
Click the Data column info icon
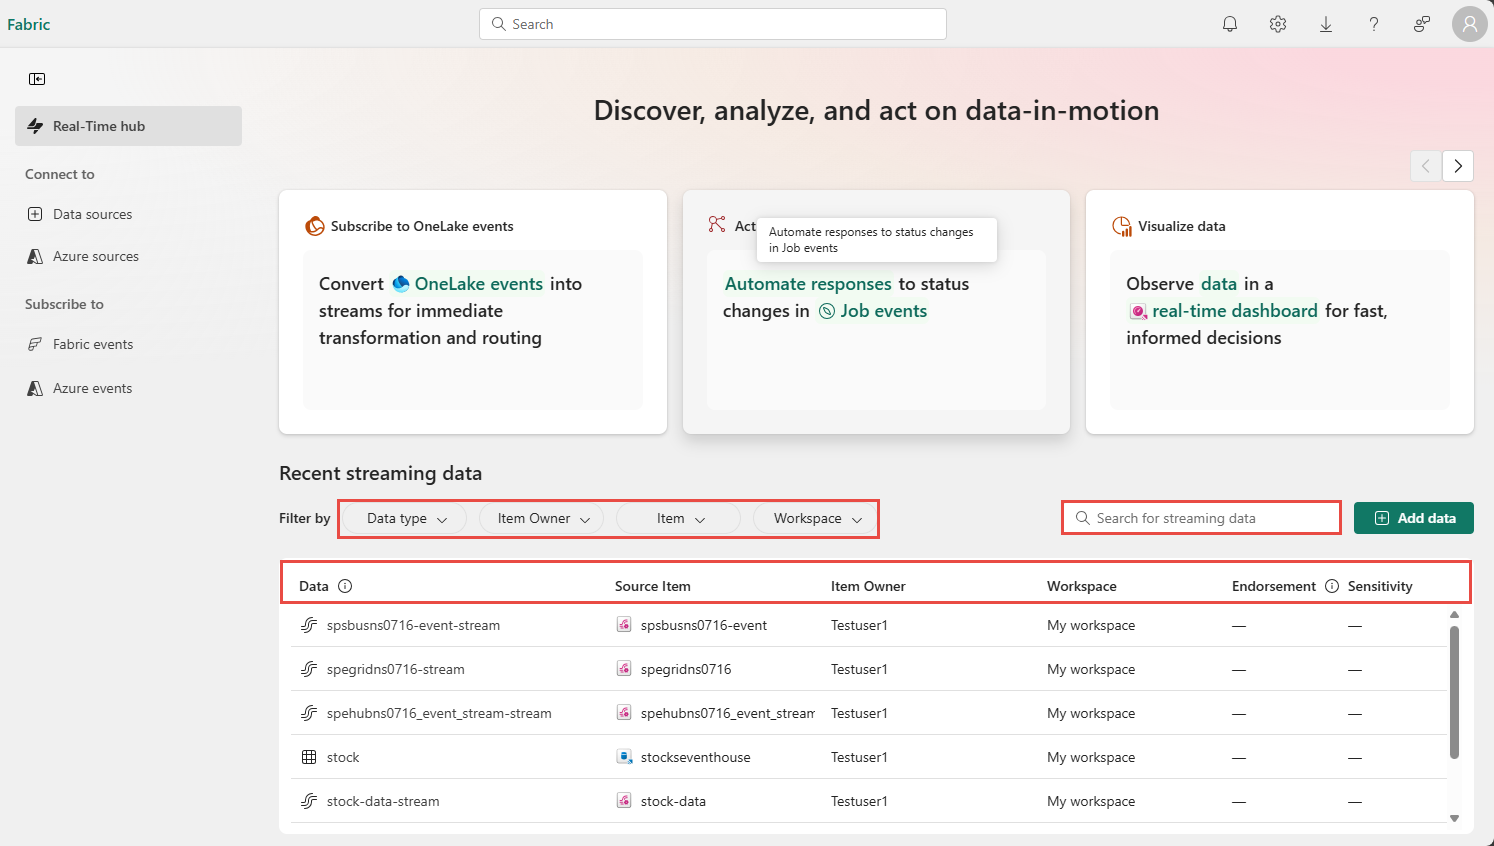click(345, 586)
